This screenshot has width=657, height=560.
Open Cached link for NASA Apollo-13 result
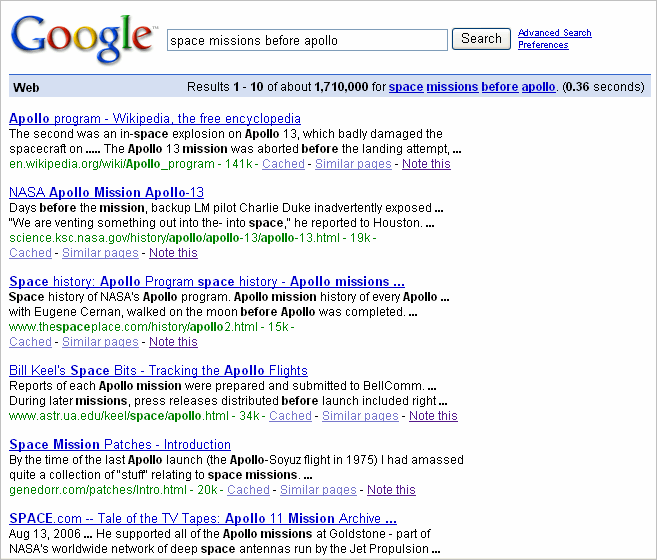(x=30, y=253)
